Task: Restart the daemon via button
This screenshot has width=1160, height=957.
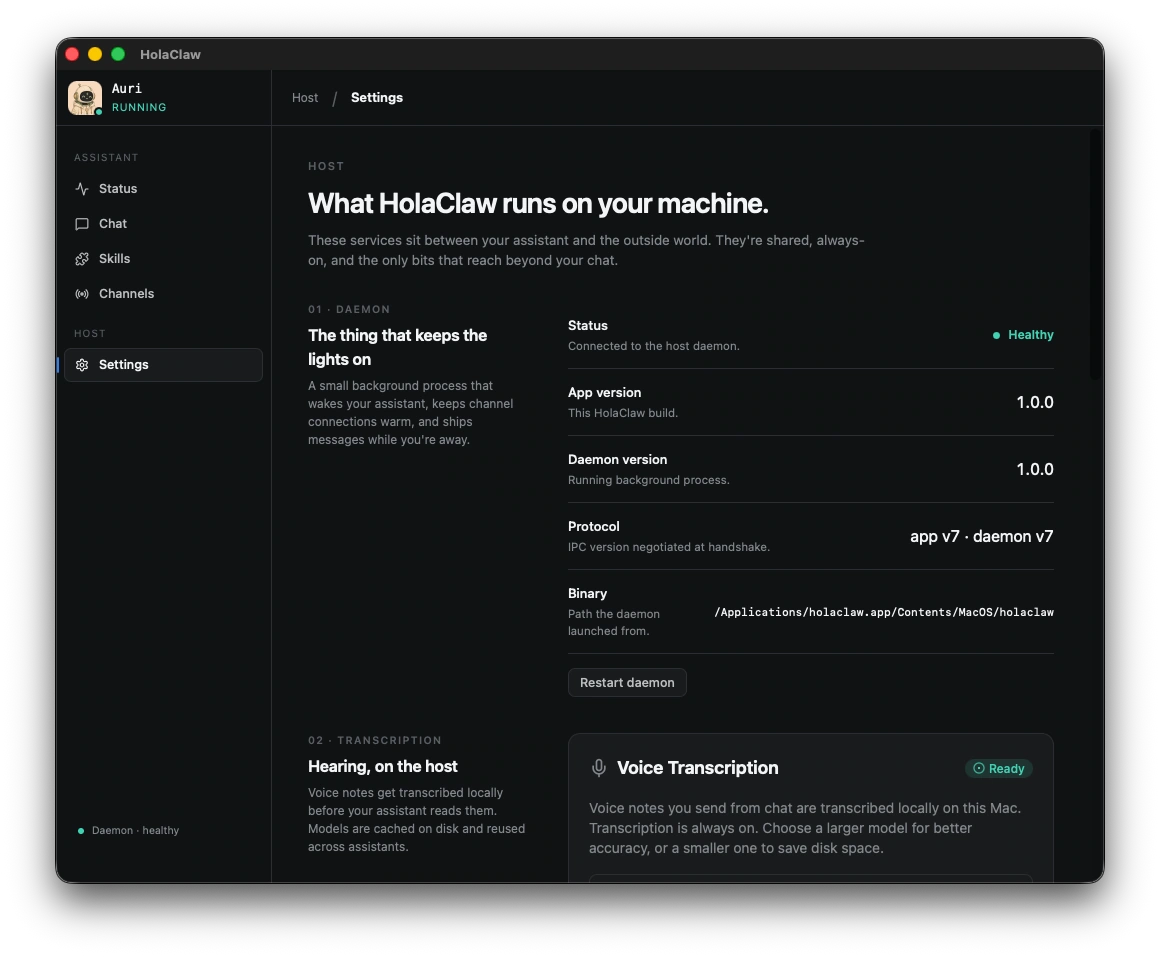Action: tap(627, 683)
